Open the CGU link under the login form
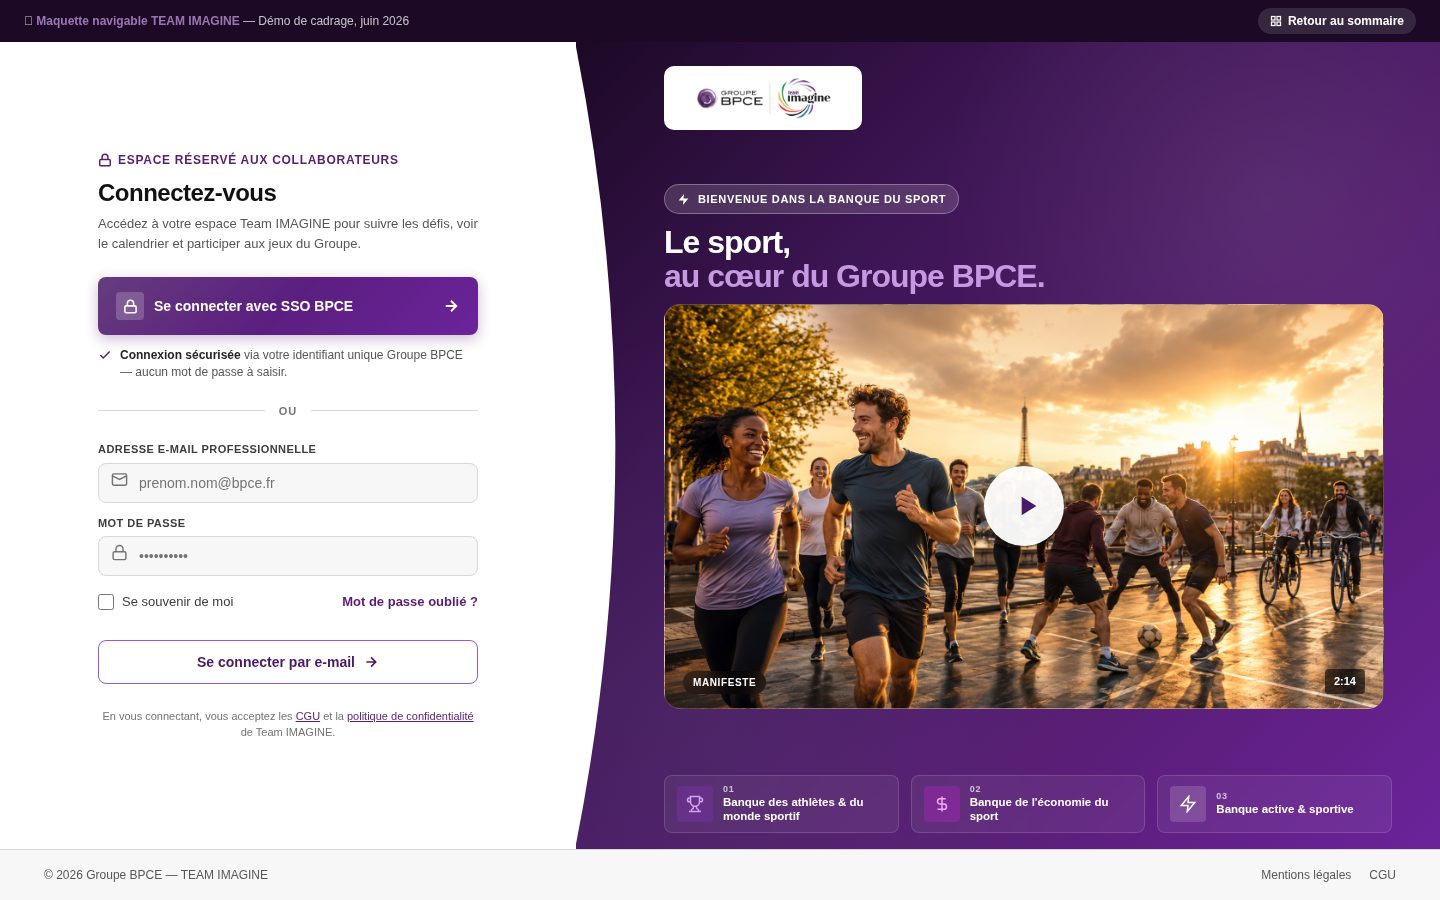Viewport: 1440px width, 900px height. tap(308, 716)
